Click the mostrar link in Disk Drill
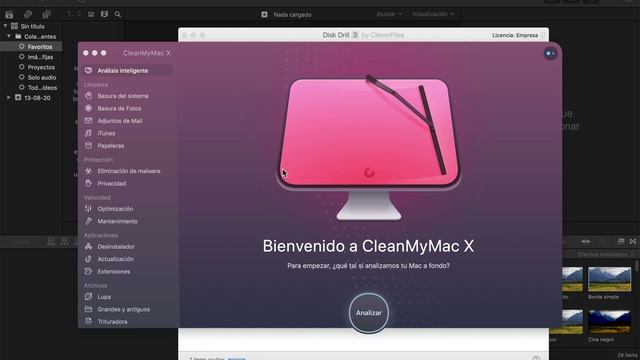This screenshot has height=360, width=640. [x=237, y=358]
